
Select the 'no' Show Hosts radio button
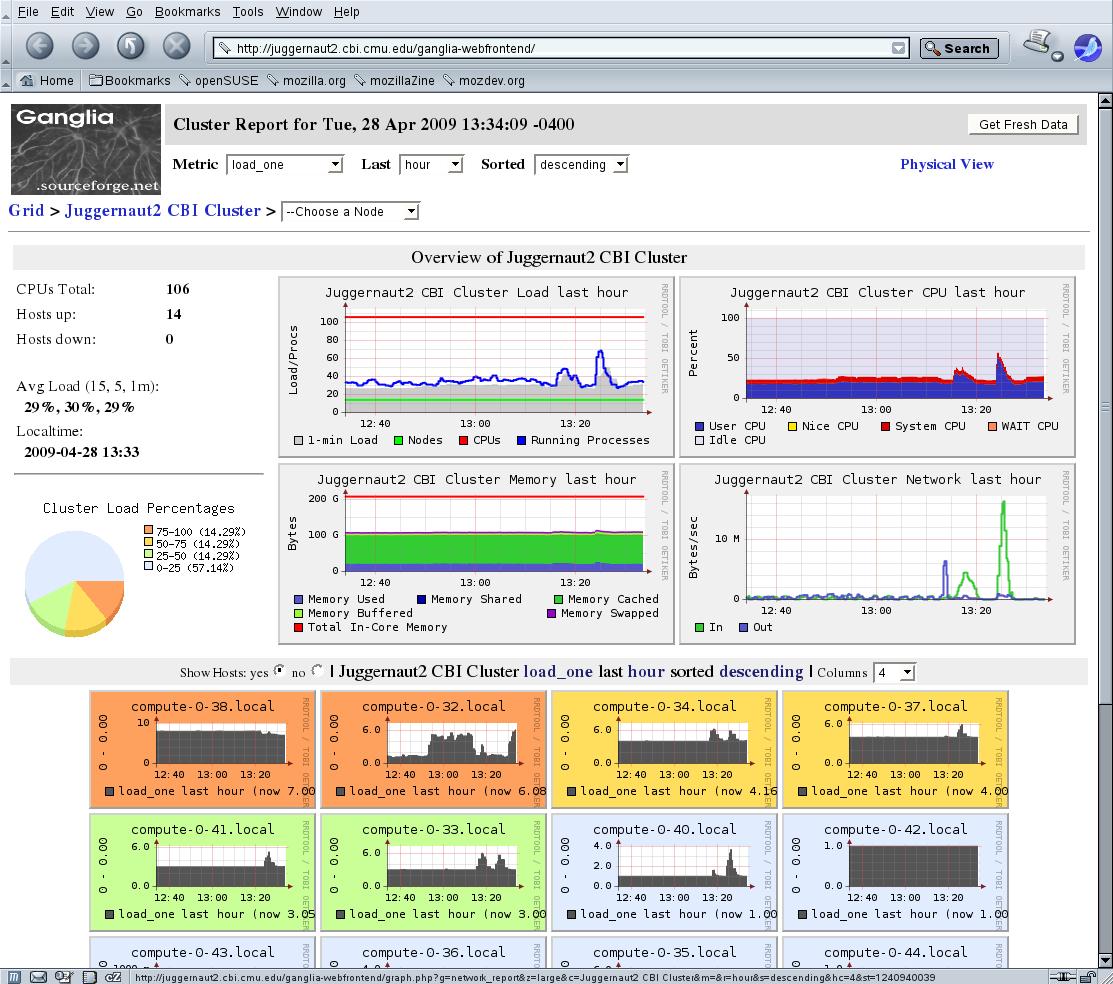[x=317, y=669]
